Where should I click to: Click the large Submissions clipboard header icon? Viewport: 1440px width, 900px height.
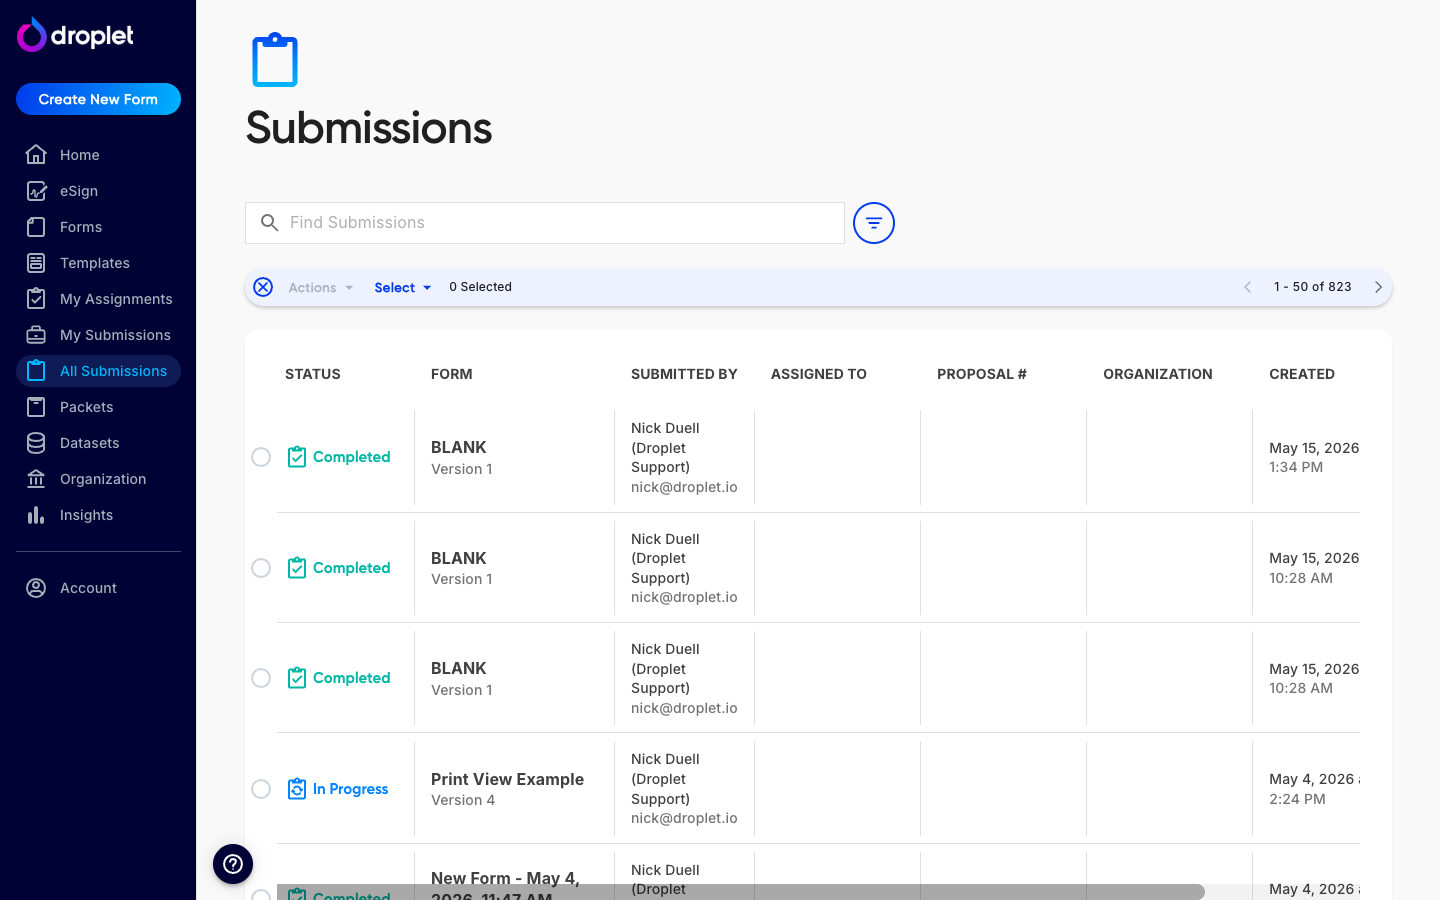(275, 60)
